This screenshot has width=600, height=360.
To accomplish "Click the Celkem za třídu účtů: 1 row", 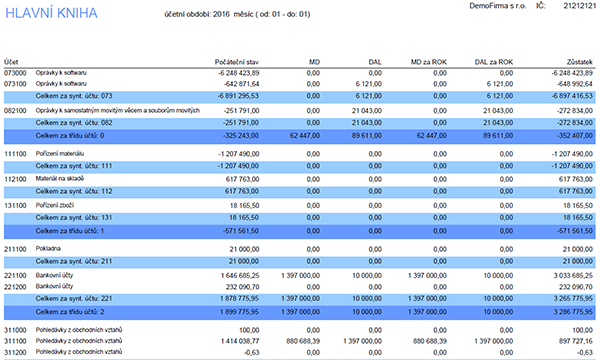I will point(300,231).
